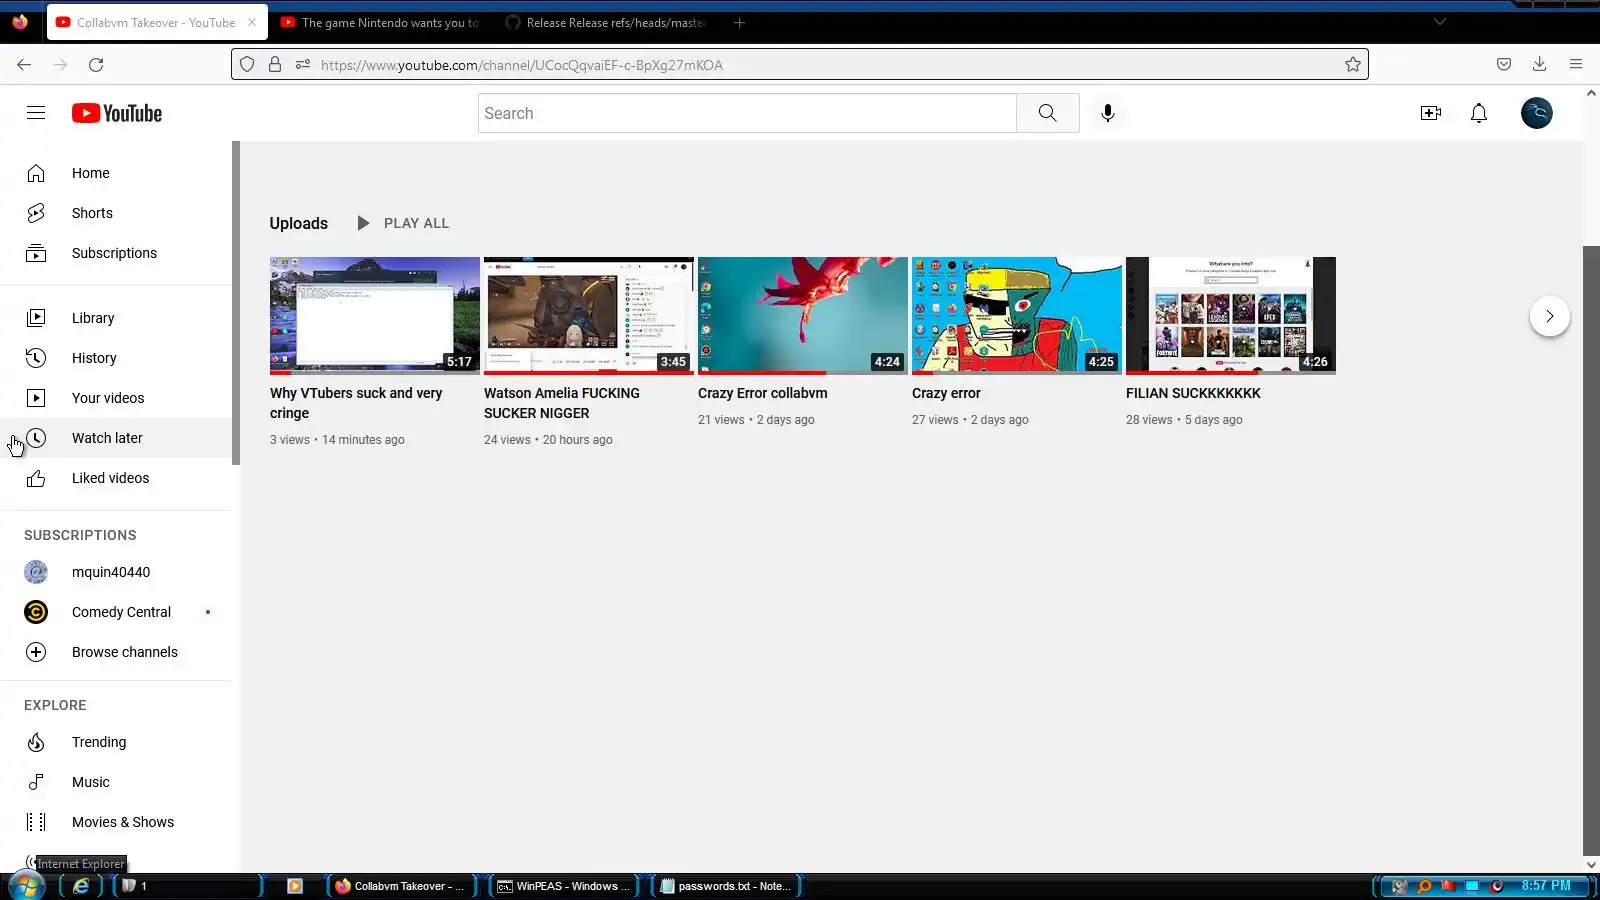The image size is (1600, 900).
Task: Click the "Crazy error" video title
Action: coord(946,393)
